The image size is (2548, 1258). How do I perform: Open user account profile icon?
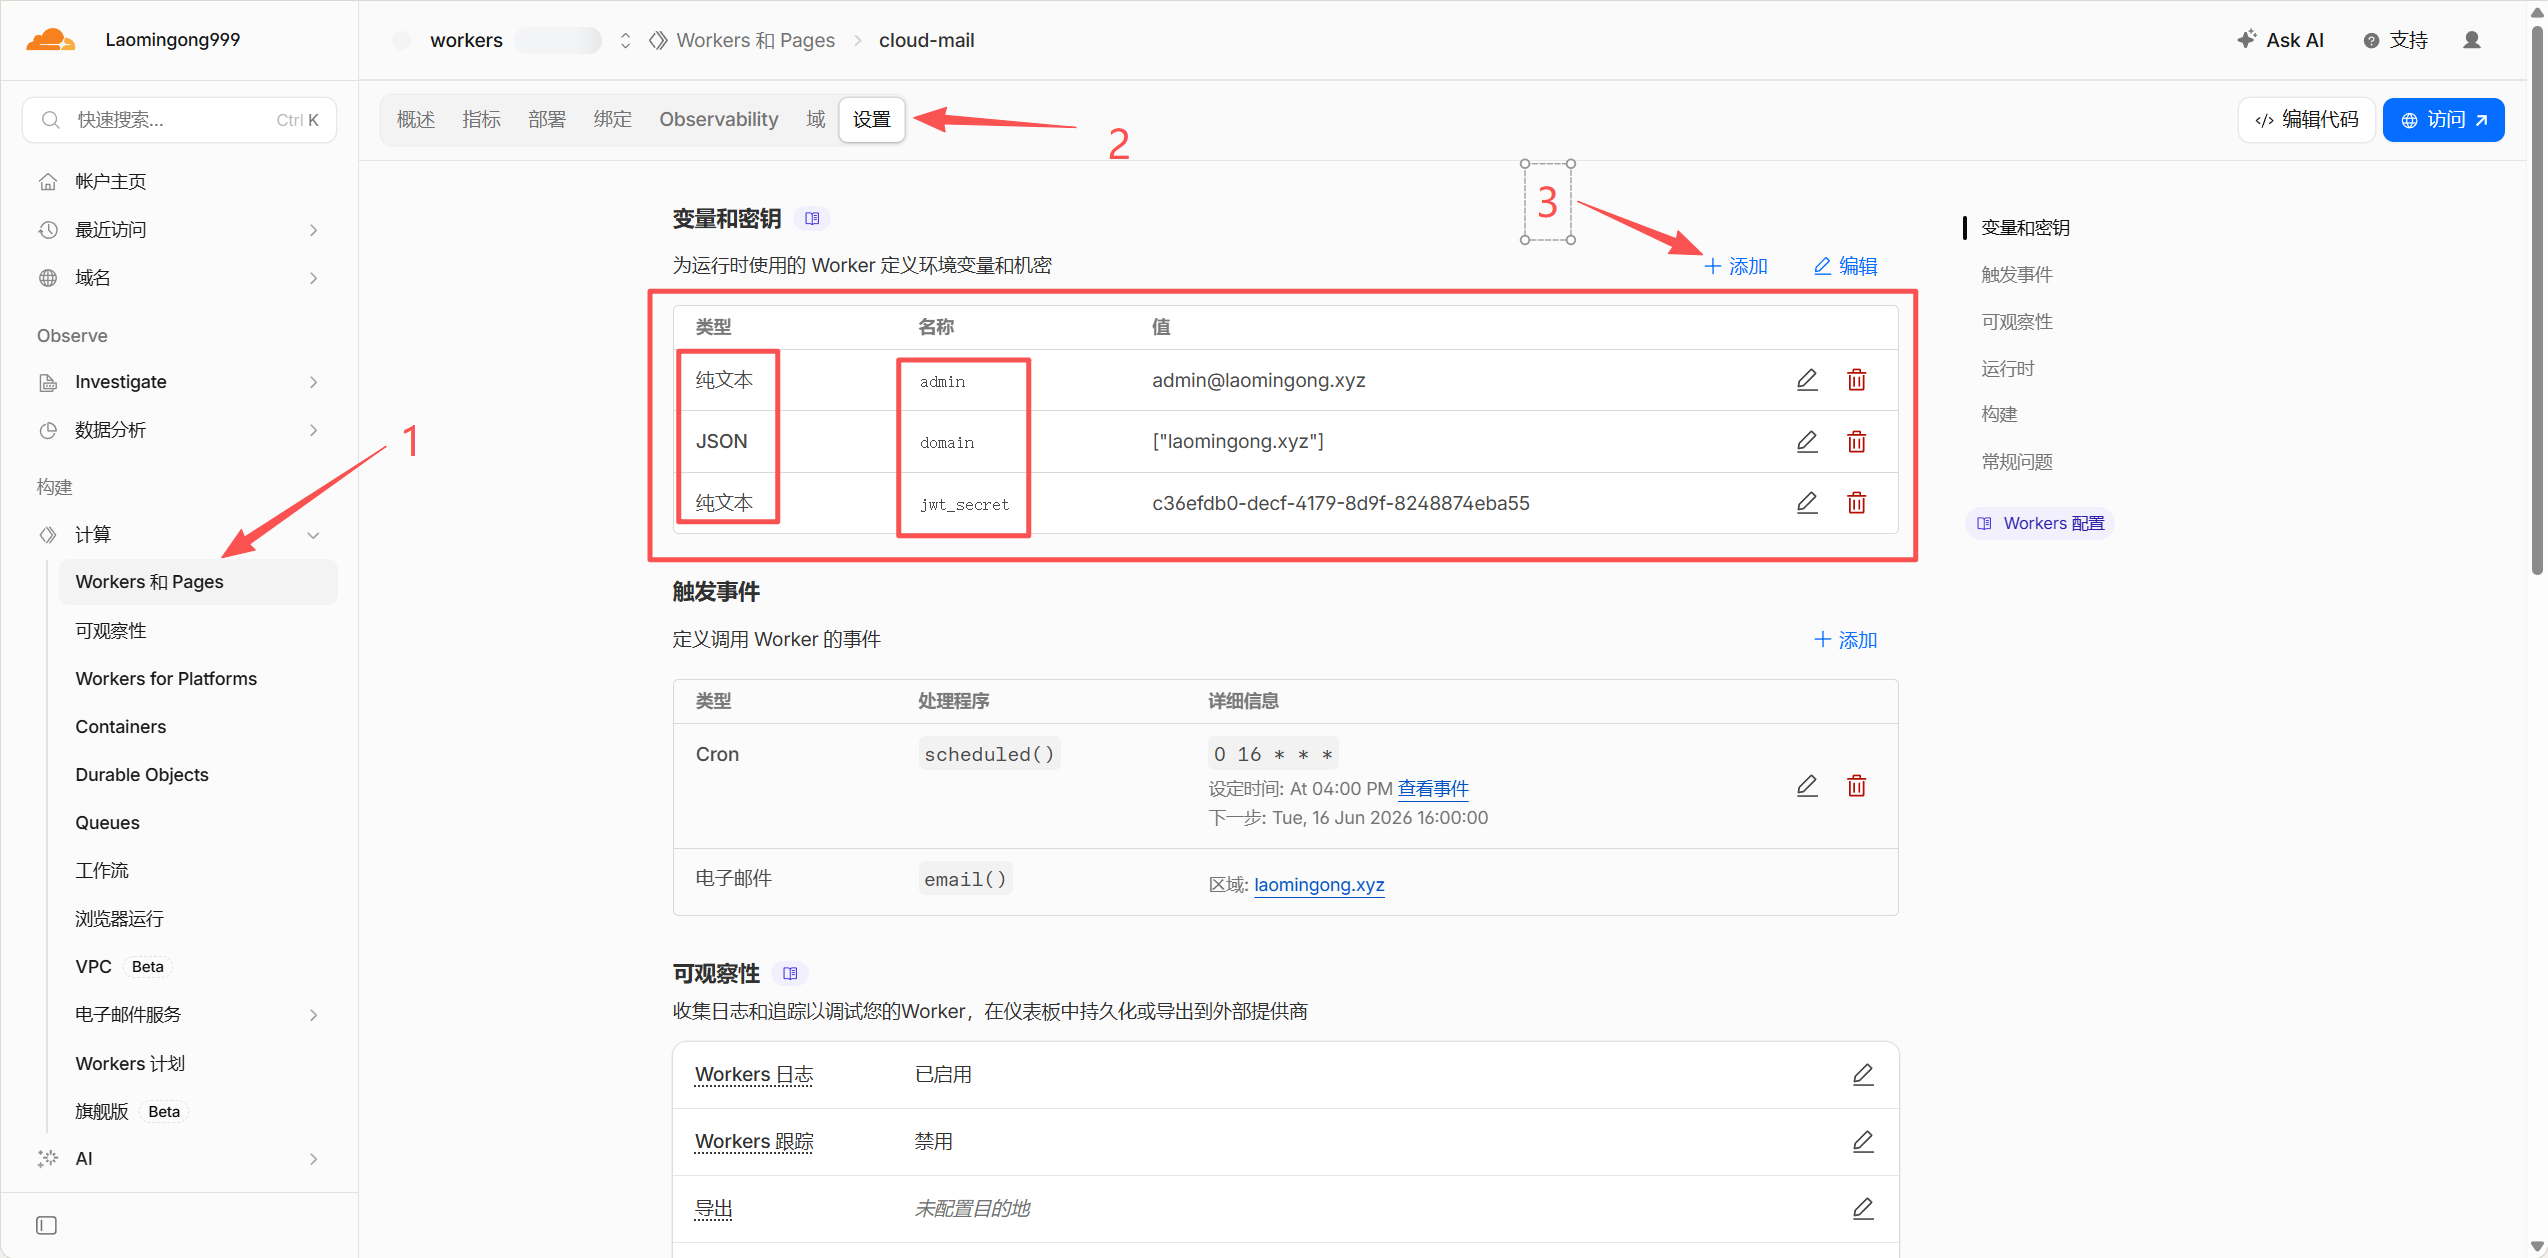(2472, 40)
